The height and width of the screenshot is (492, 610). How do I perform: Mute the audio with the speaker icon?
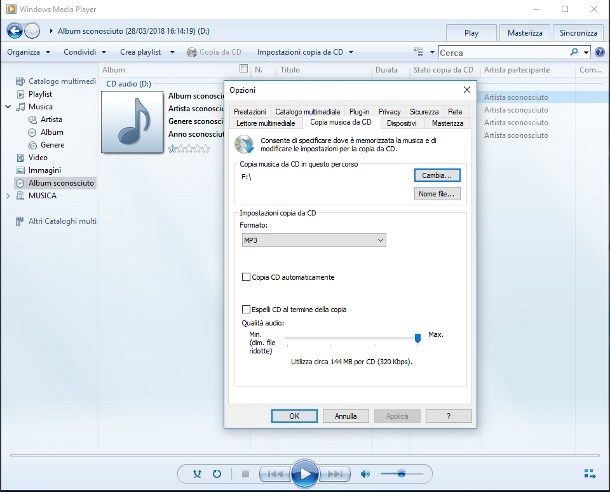[365, 474]
